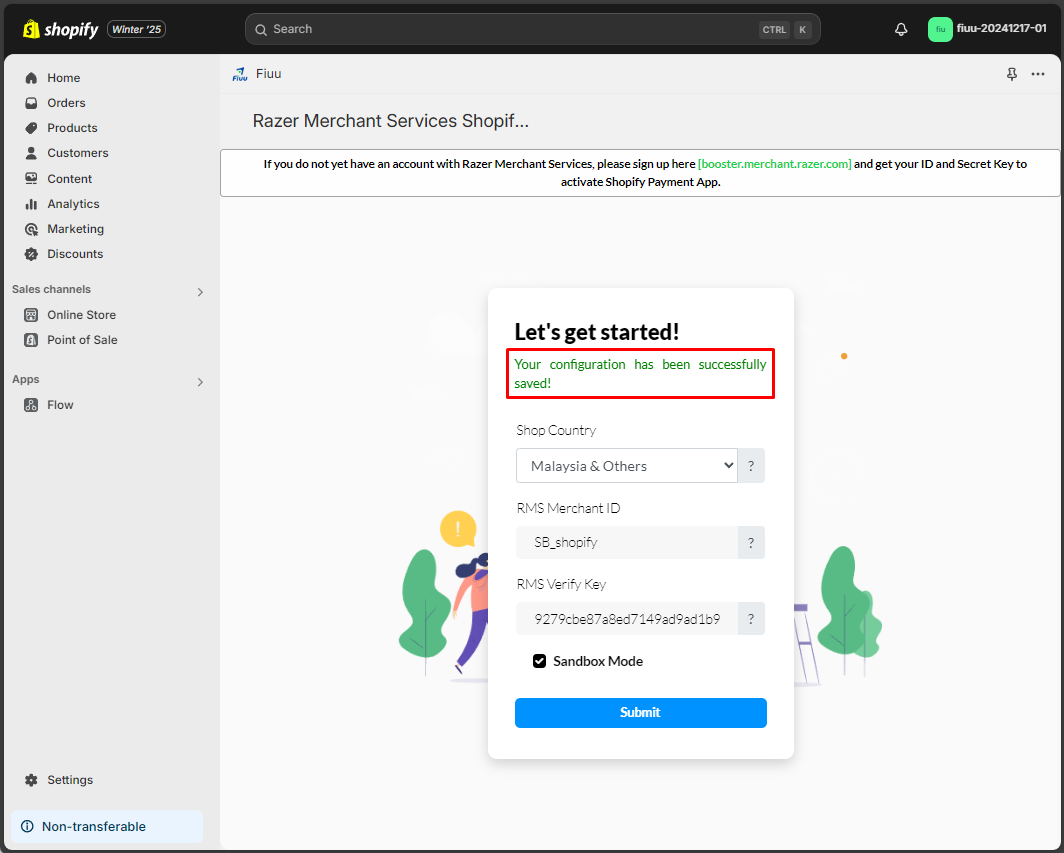Click the Discounts badge icon
Image resolution: width=1064 pixels, height=853 pixels.
31,254
